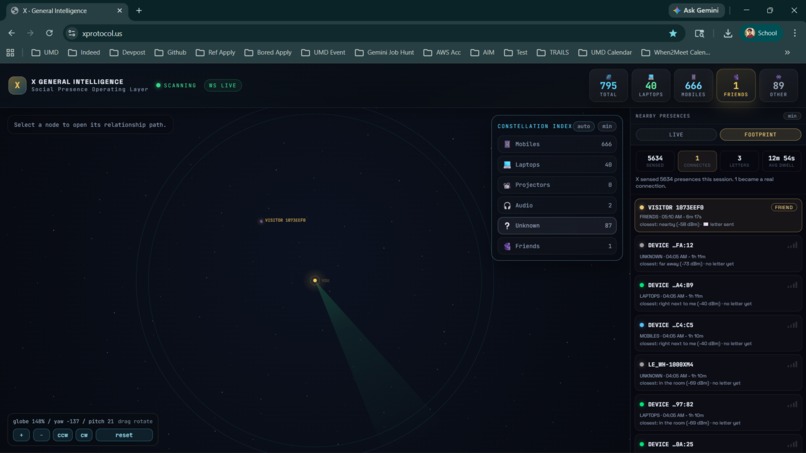Click the address bar URL field
Viewport: 806px width, 453px height.
coord(373,33)
